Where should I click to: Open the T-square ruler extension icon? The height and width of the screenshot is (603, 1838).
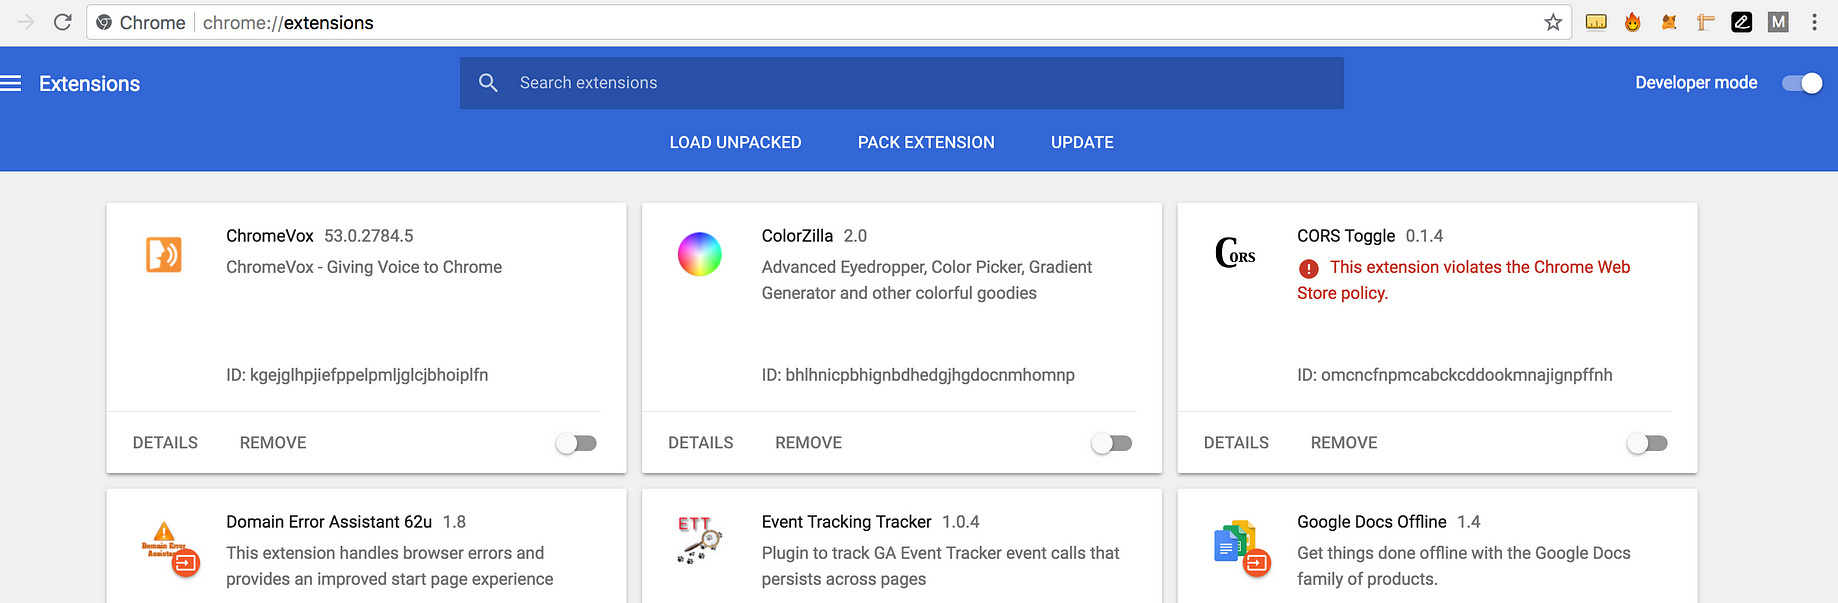pyautogui.click(x=1706, y=22)
